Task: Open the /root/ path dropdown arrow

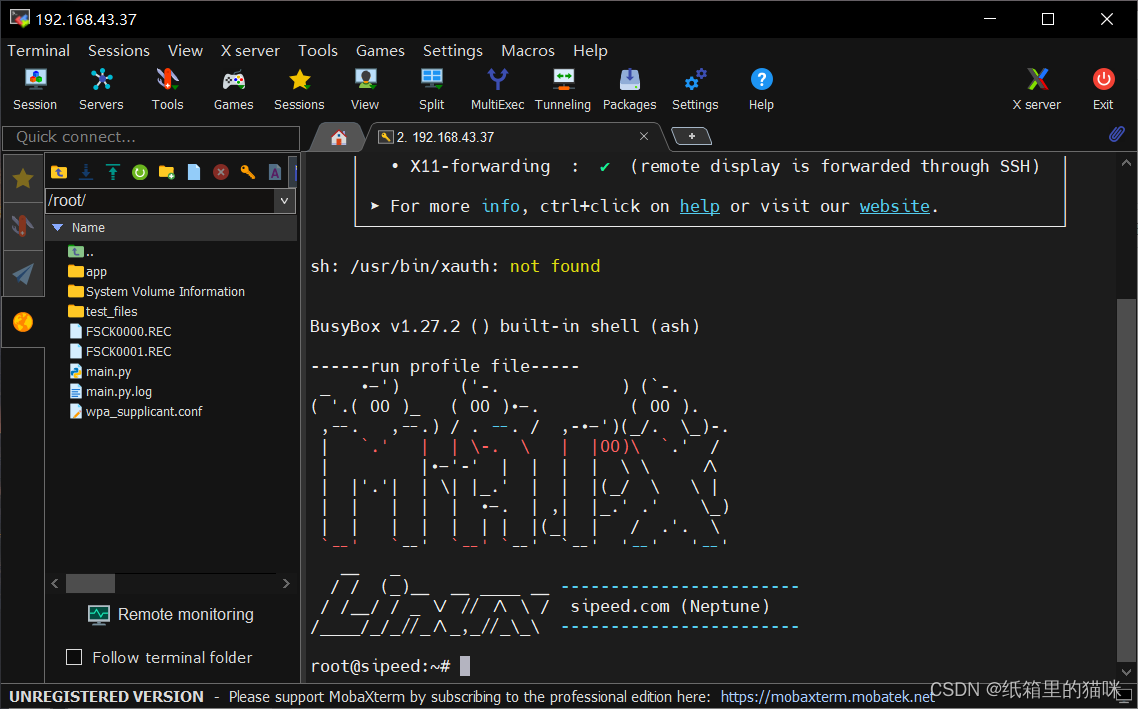Action: 284,200
